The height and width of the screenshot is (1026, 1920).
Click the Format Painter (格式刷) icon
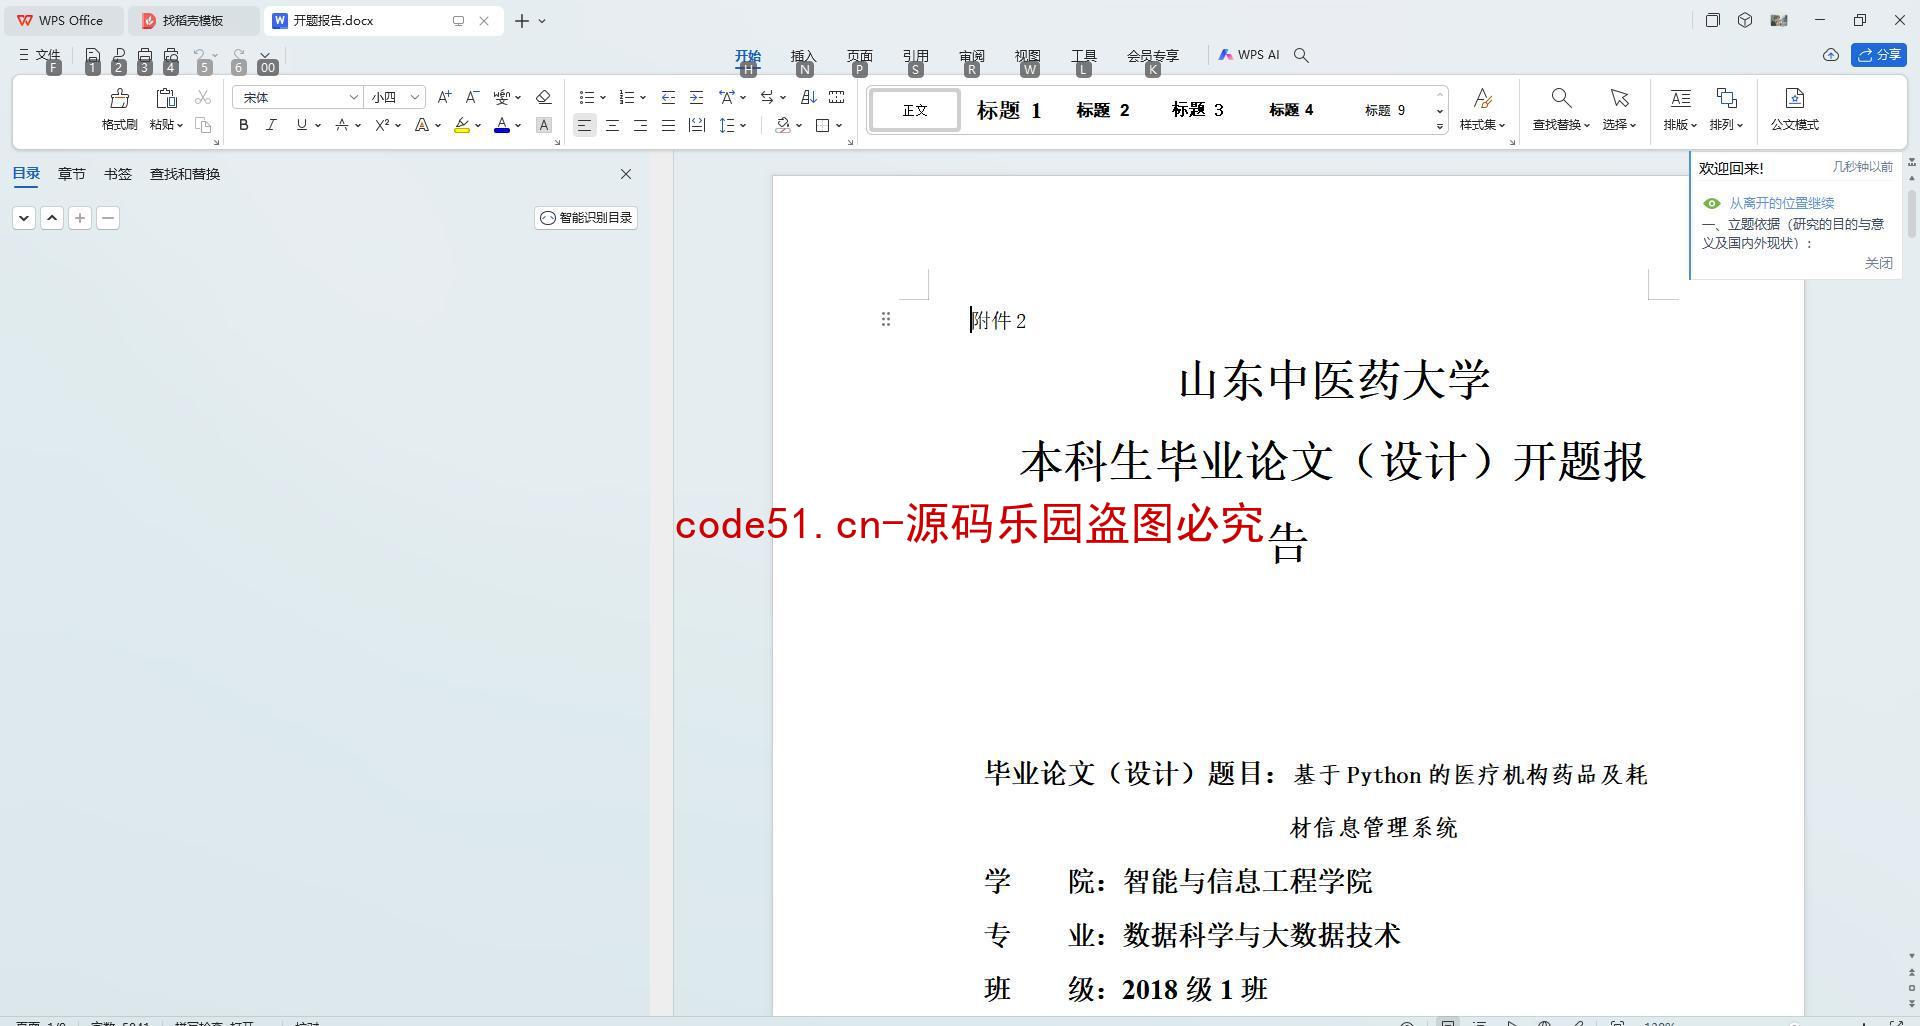tap(120, 98)
